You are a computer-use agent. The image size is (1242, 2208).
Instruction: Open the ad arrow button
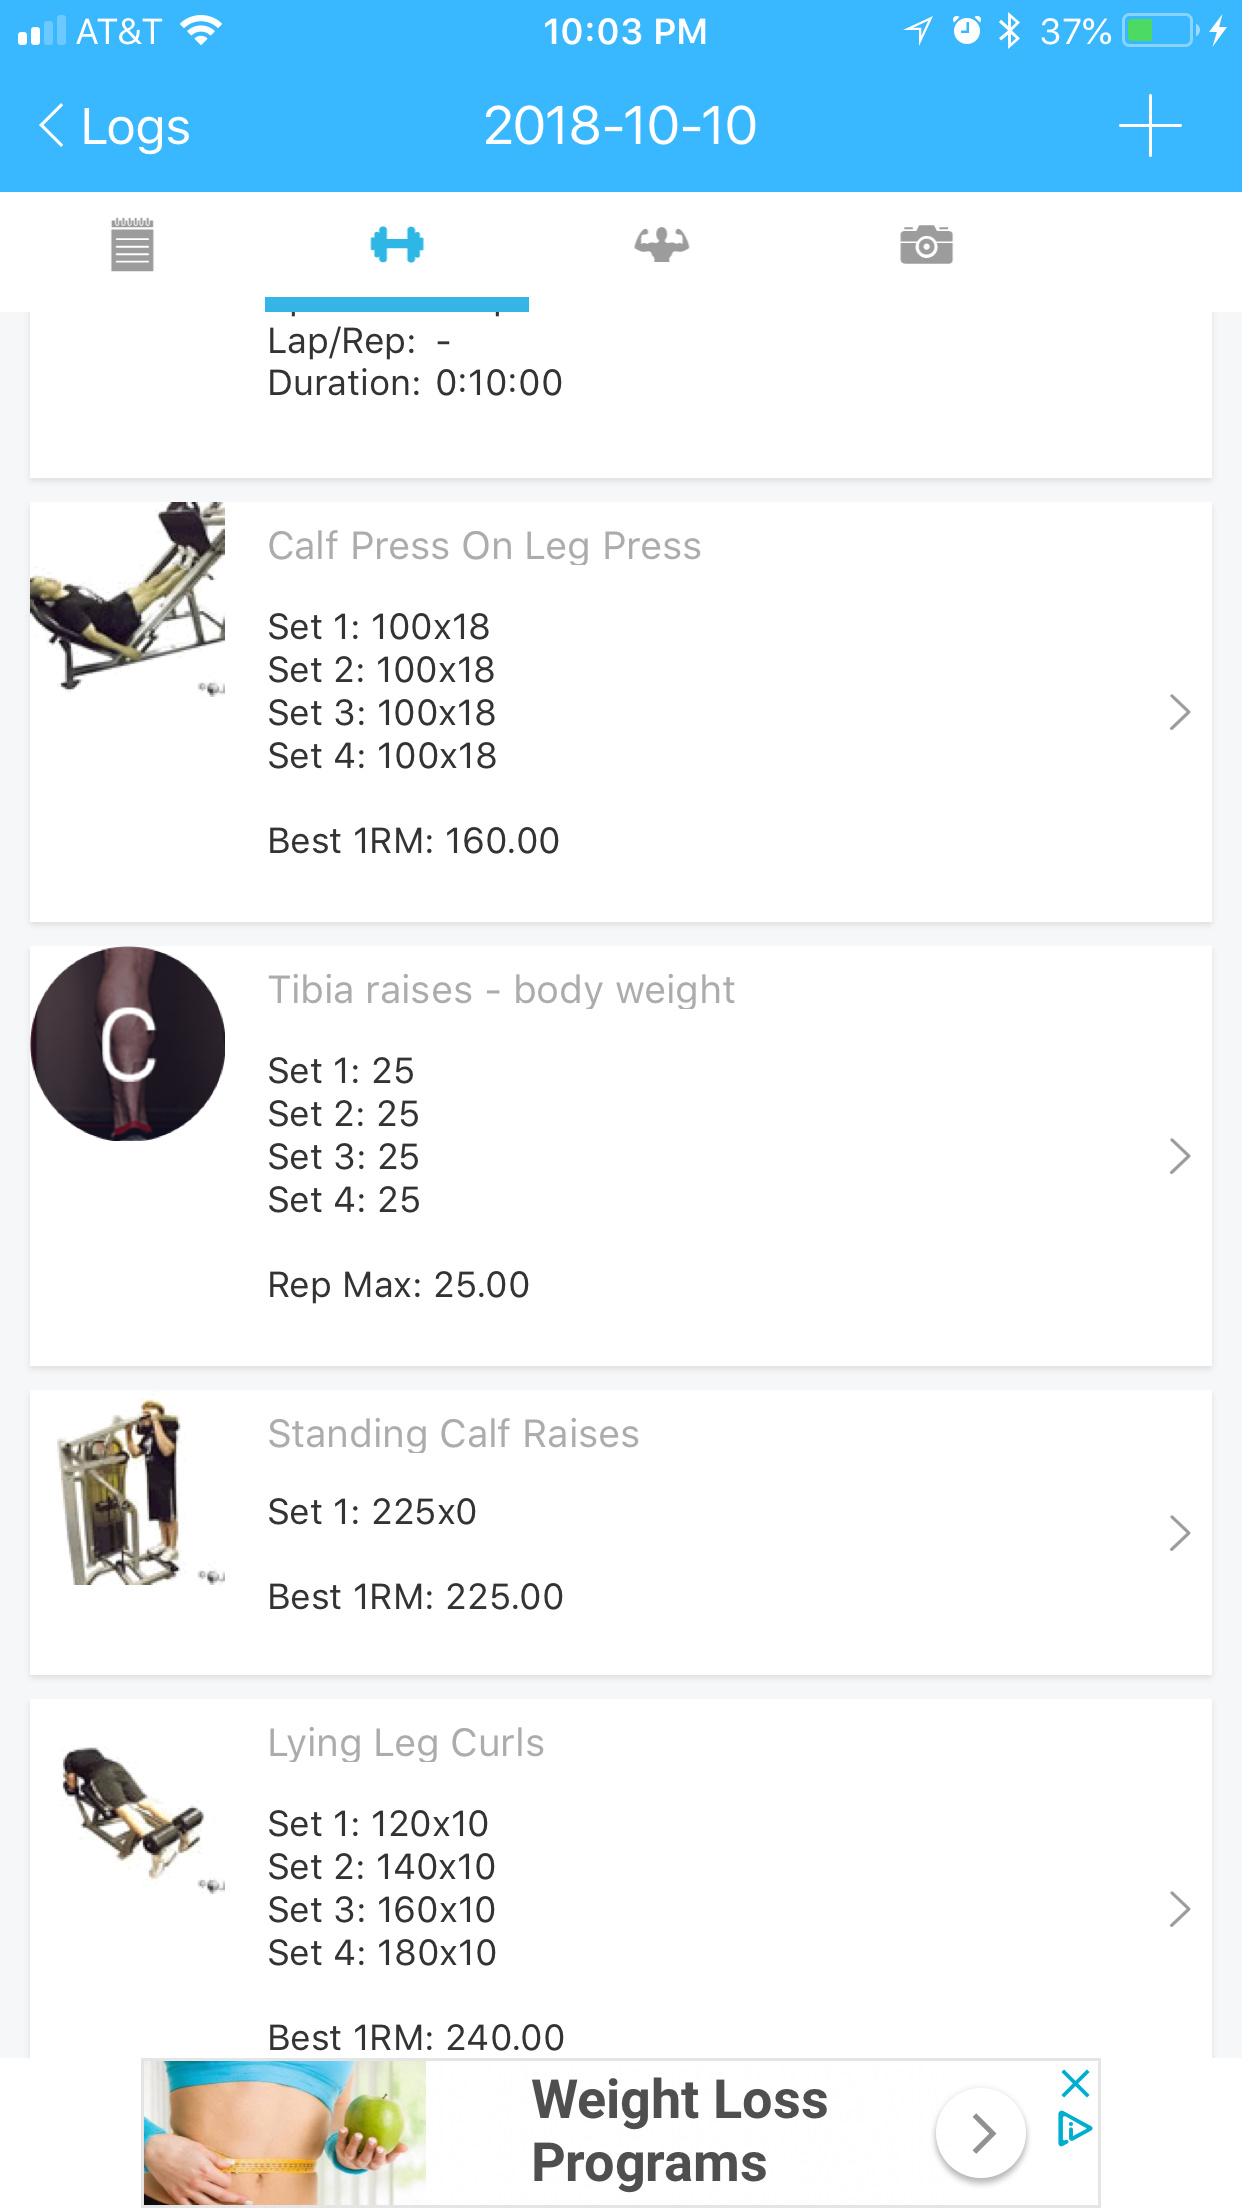[981, 2133]
